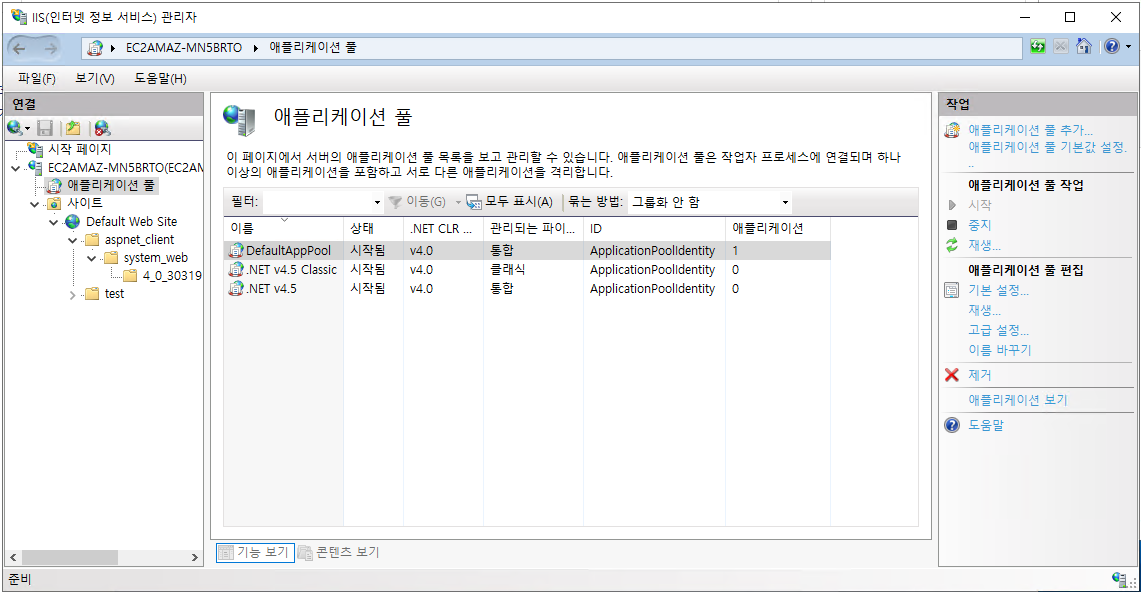The width and height of the screenshot is (1141, 592).
Task: Open the 보기(V) menu
Action: 95,78
